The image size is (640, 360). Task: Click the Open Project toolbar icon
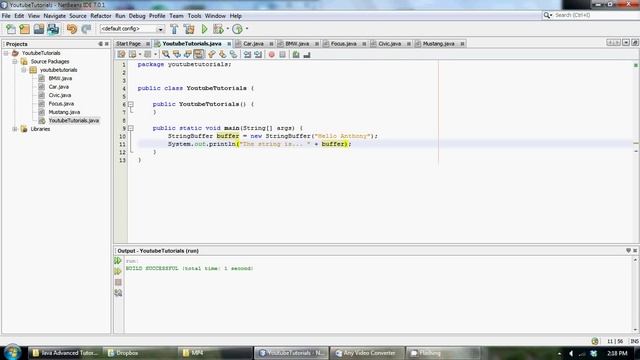pos(39,29)
